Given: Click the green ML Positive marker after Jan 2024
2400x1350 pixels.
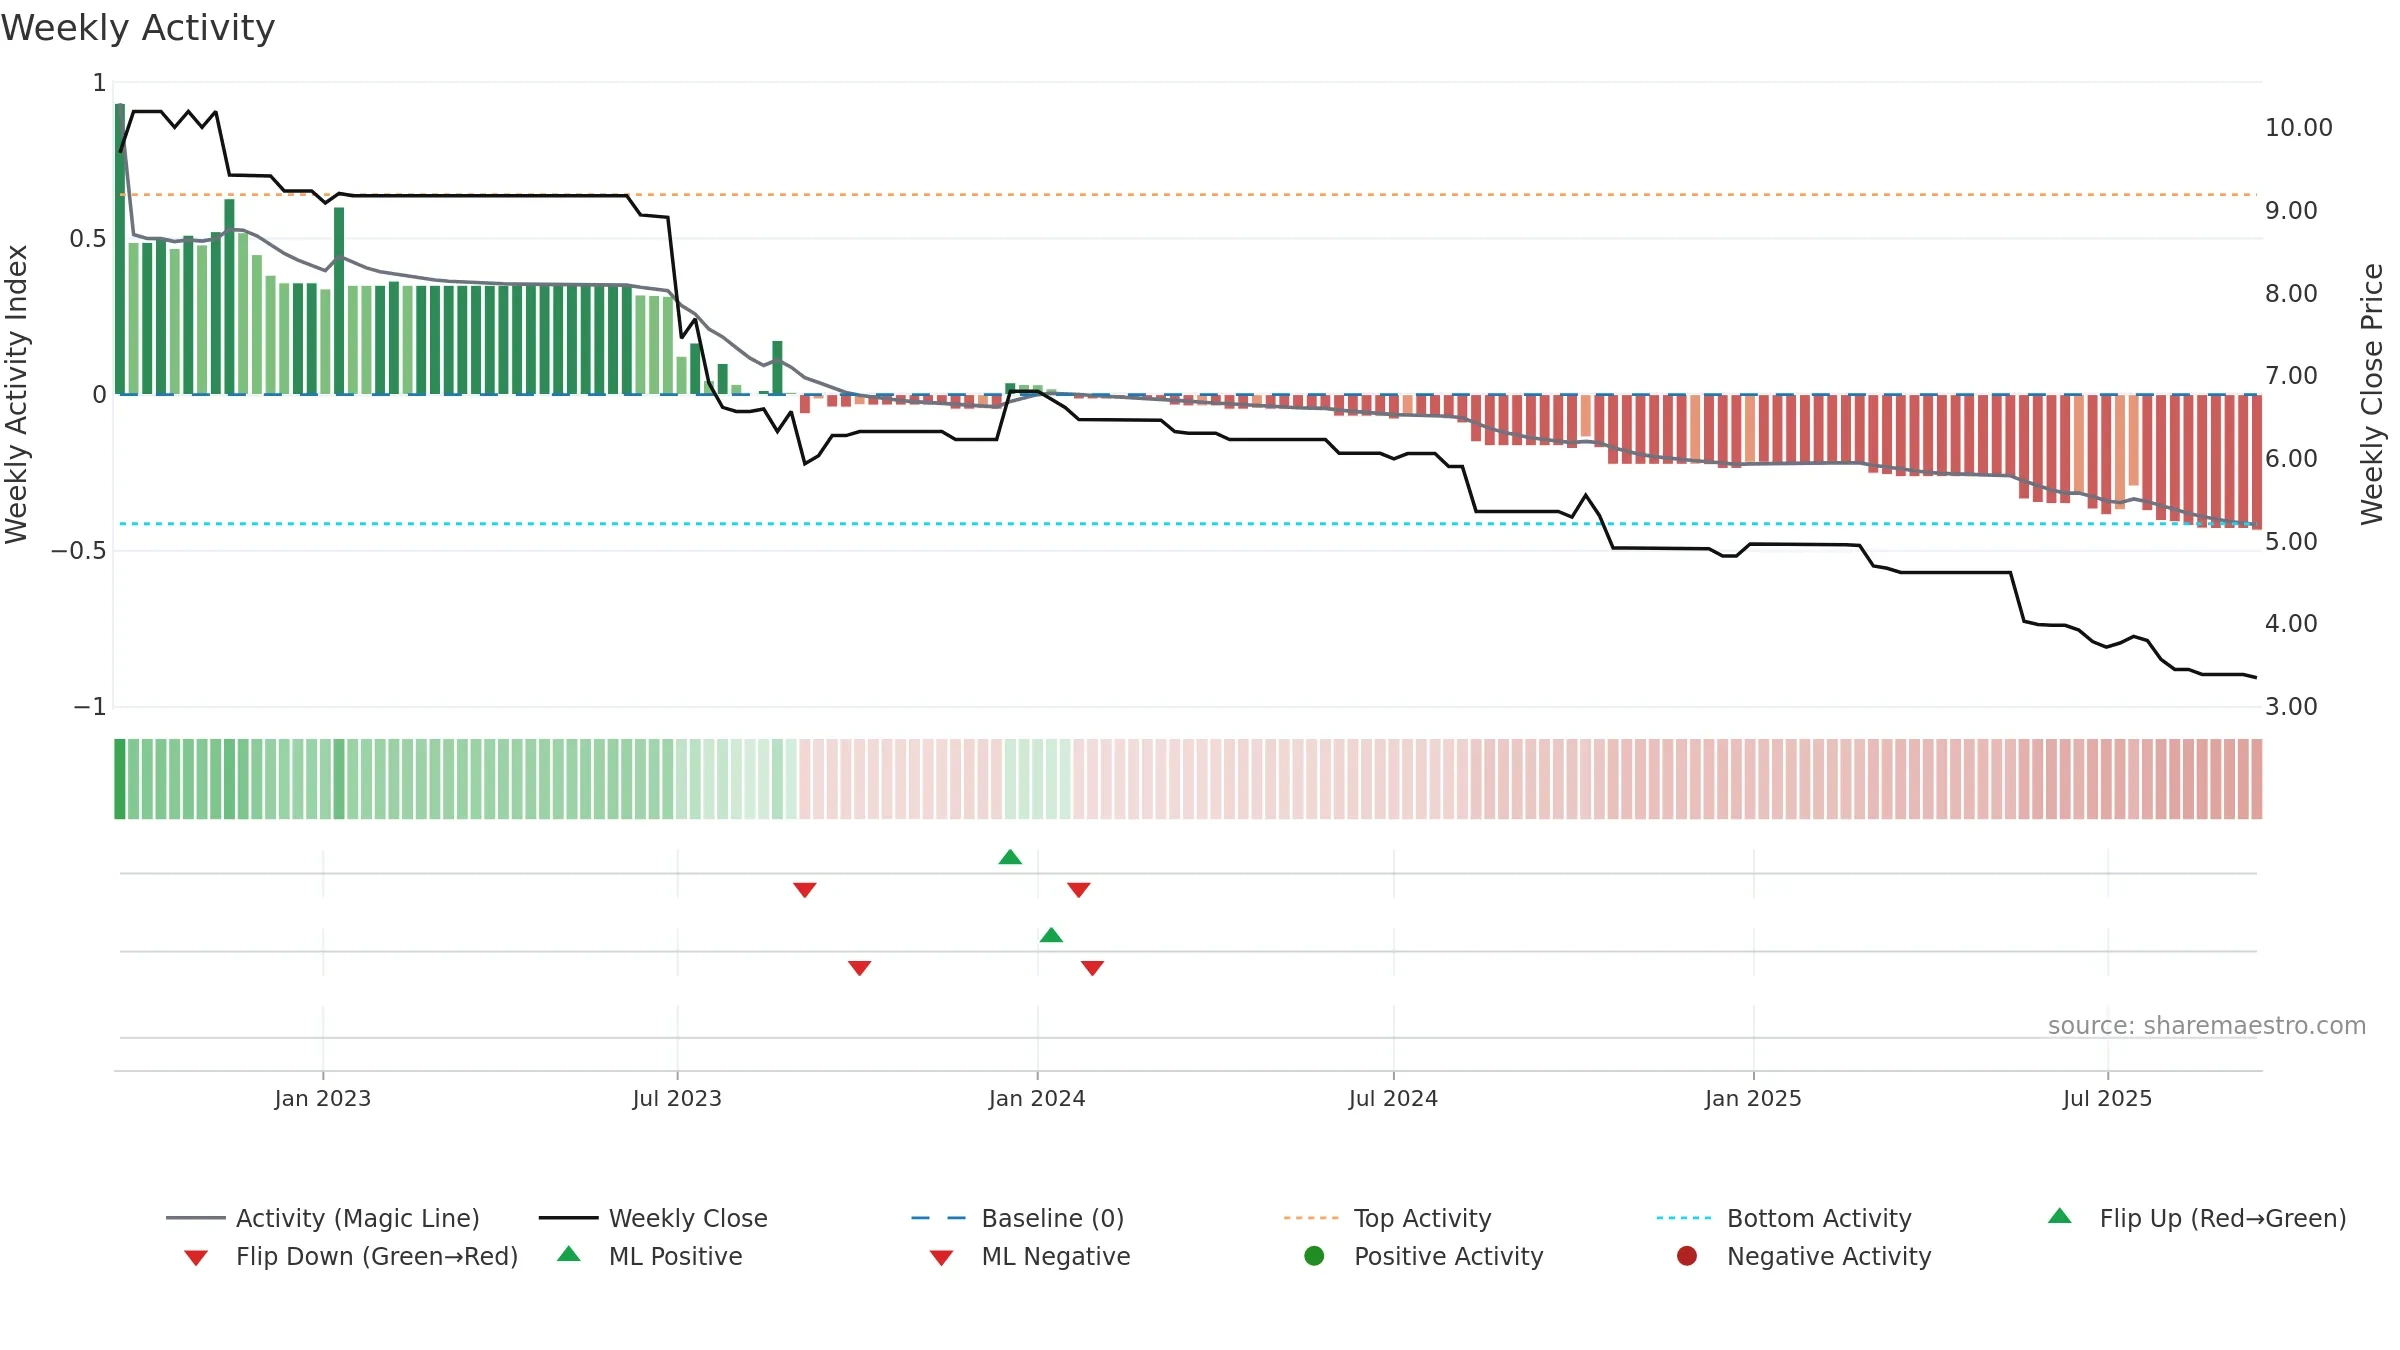Looking at the screenshot, I should tap(1051, 935).
